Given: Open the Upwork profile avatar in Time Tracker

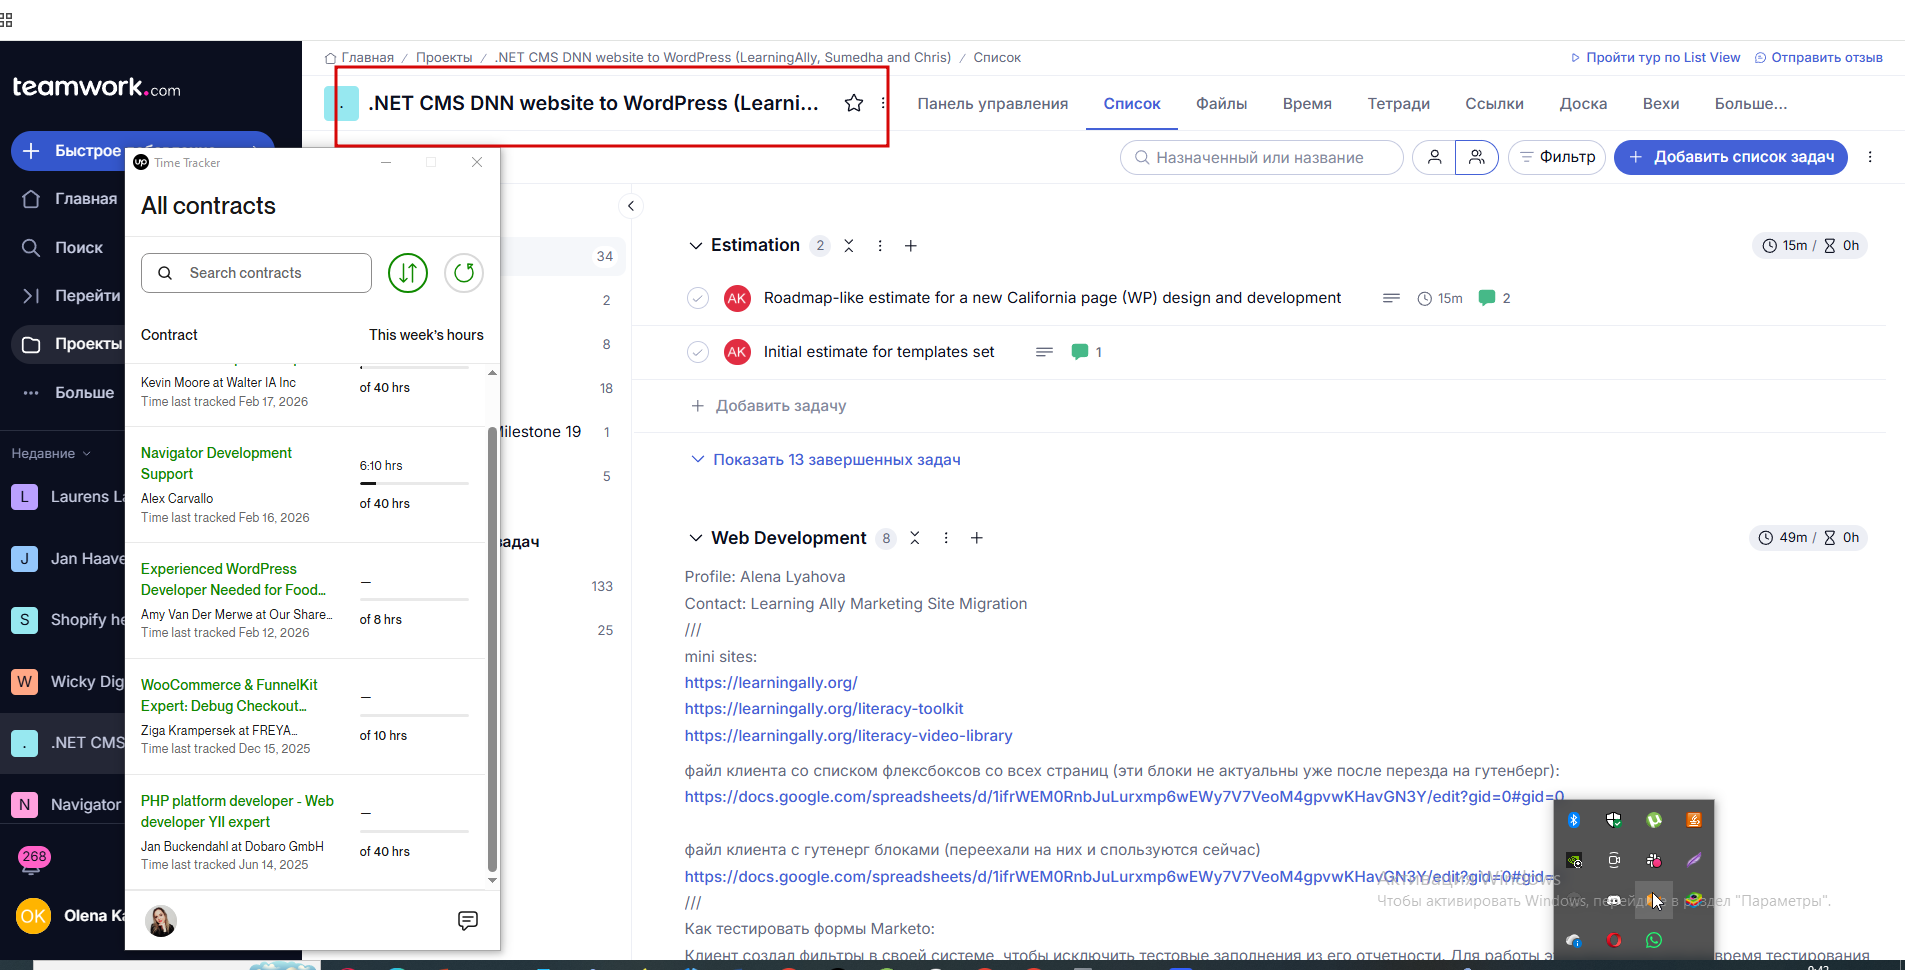Looking at the screenshot, I should 161,920.
